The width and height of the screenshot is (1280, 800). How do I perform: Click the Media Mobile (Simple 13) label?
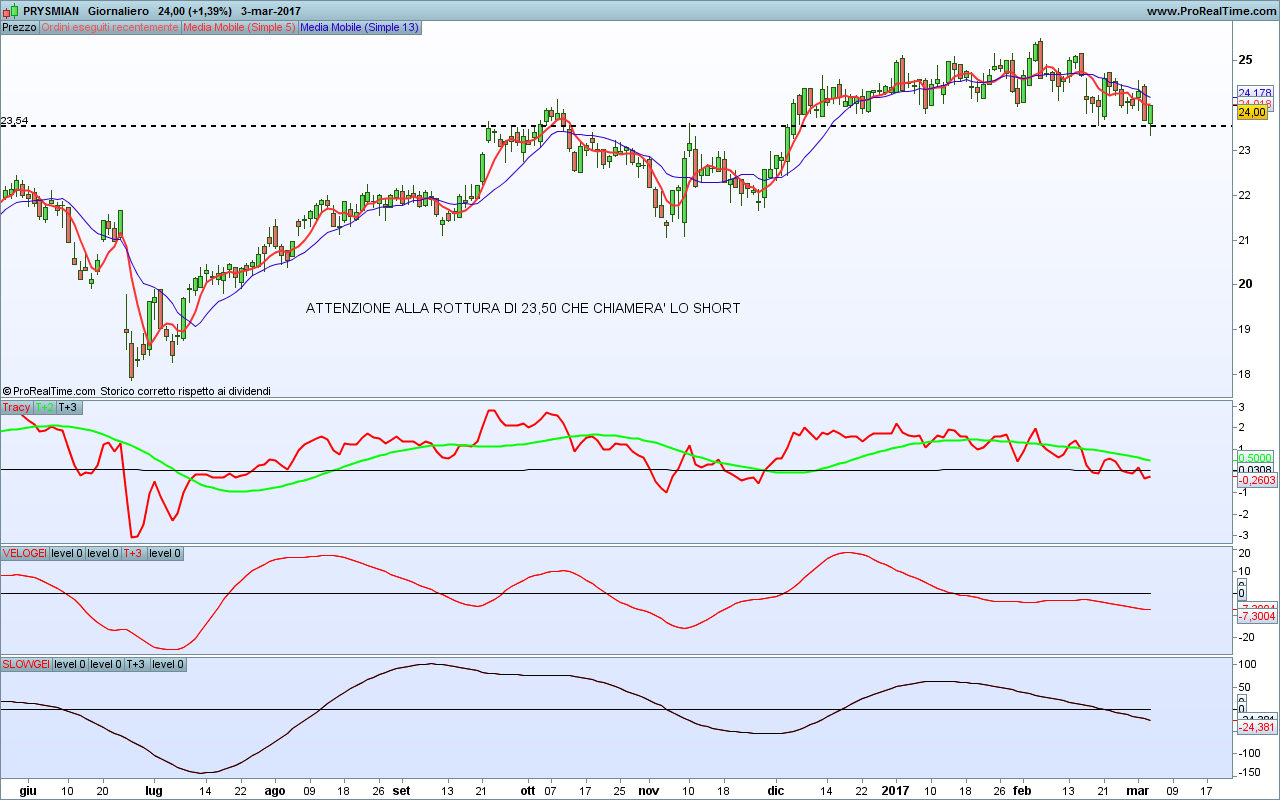359,27
